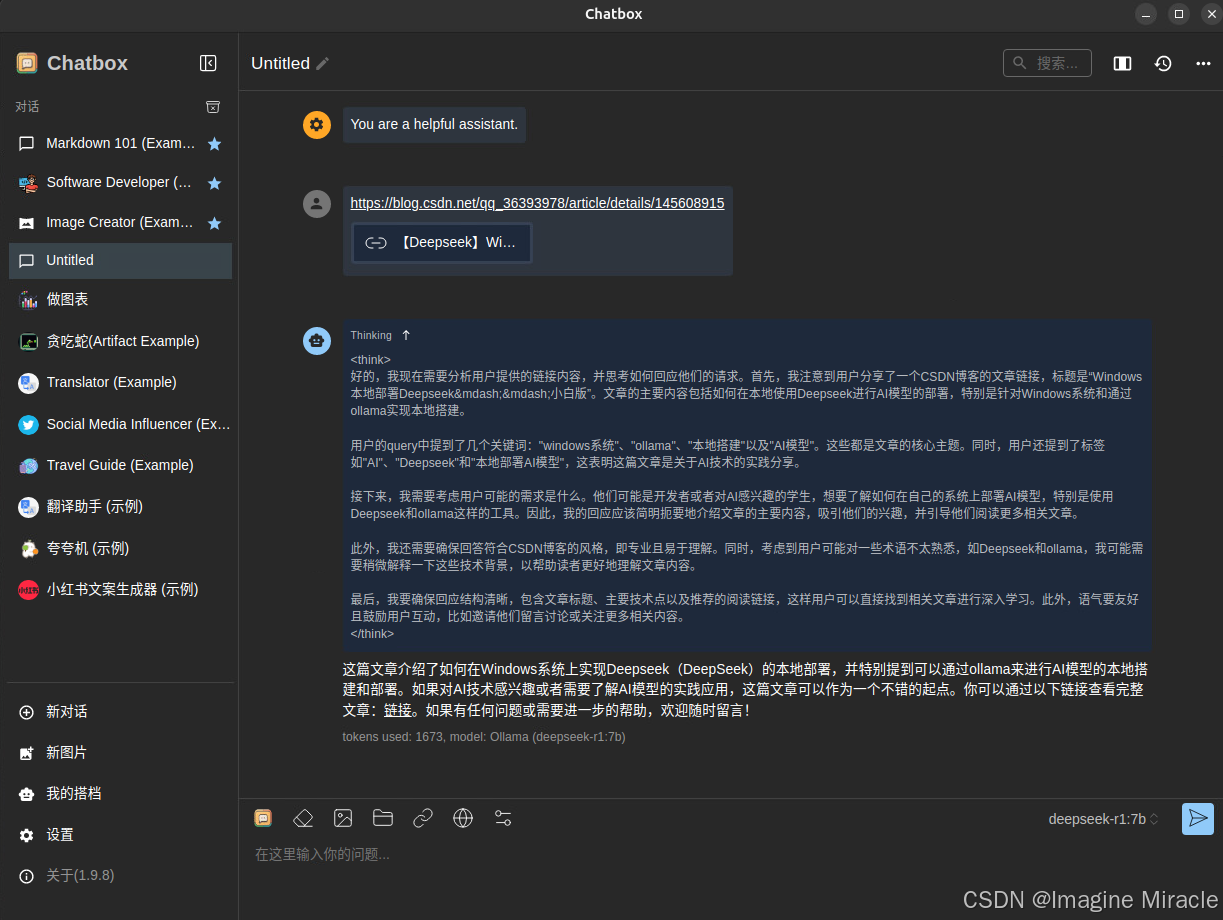Open the 夸夸机 (示例) conversation

[x=120, y=548]
